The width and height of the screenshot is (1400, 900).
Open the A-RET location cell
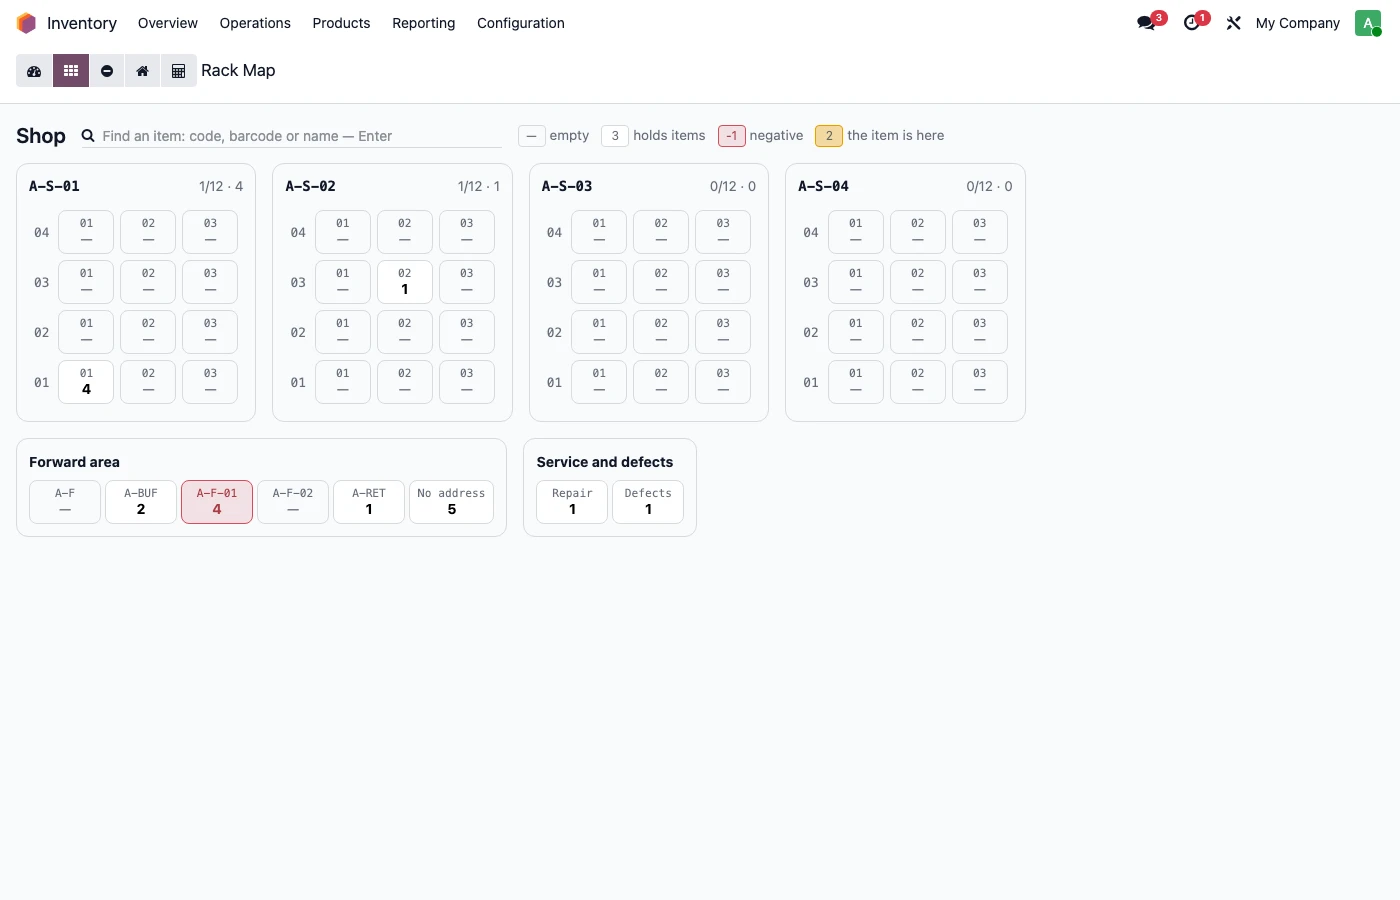(369, 502)
